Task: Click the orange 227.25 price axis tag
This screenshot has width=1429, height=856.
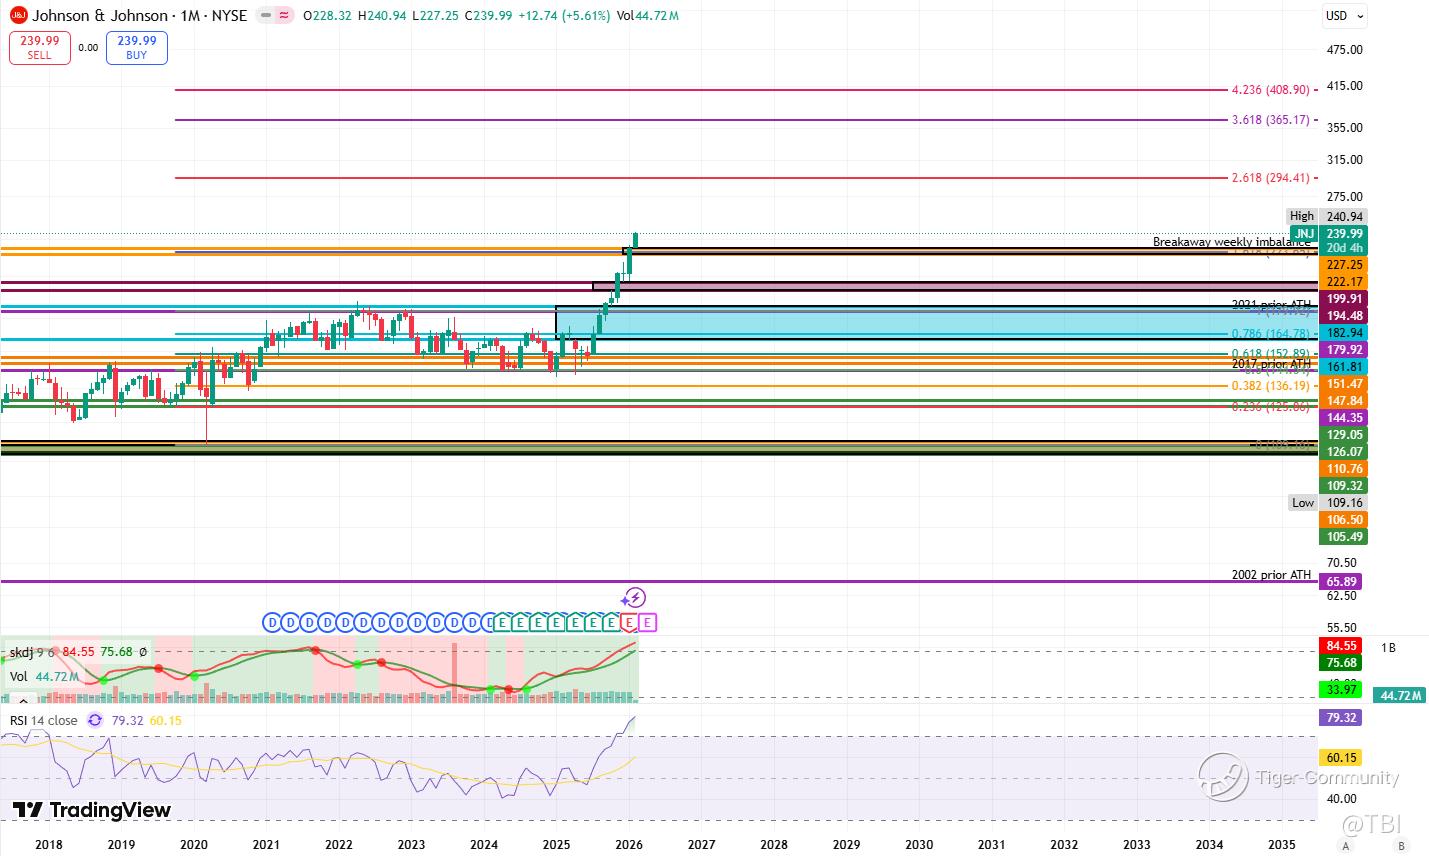Action: coord(1343,265)
